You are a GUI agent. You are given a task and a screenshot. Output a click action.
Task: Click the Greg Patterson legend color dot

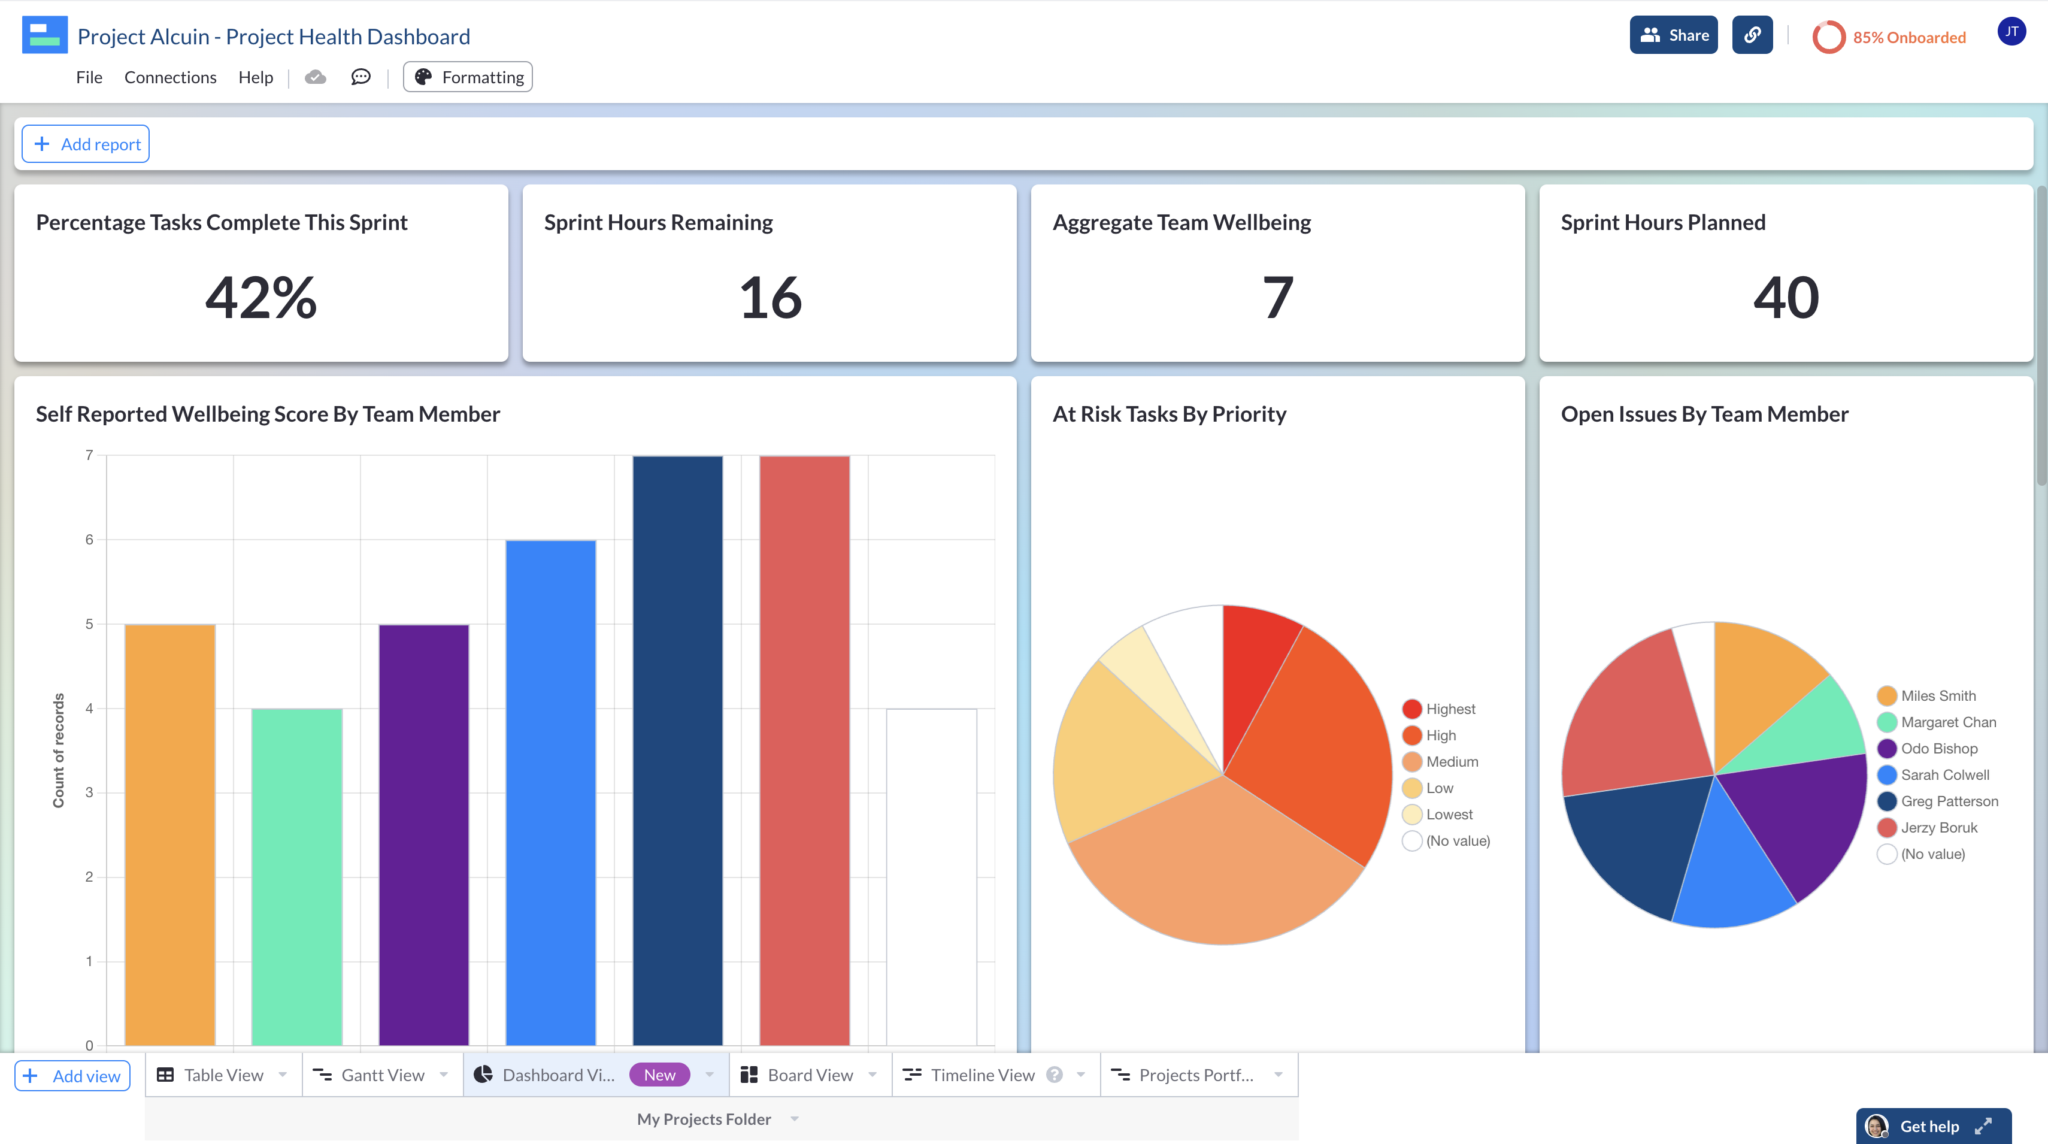(x=1887, y=801)
